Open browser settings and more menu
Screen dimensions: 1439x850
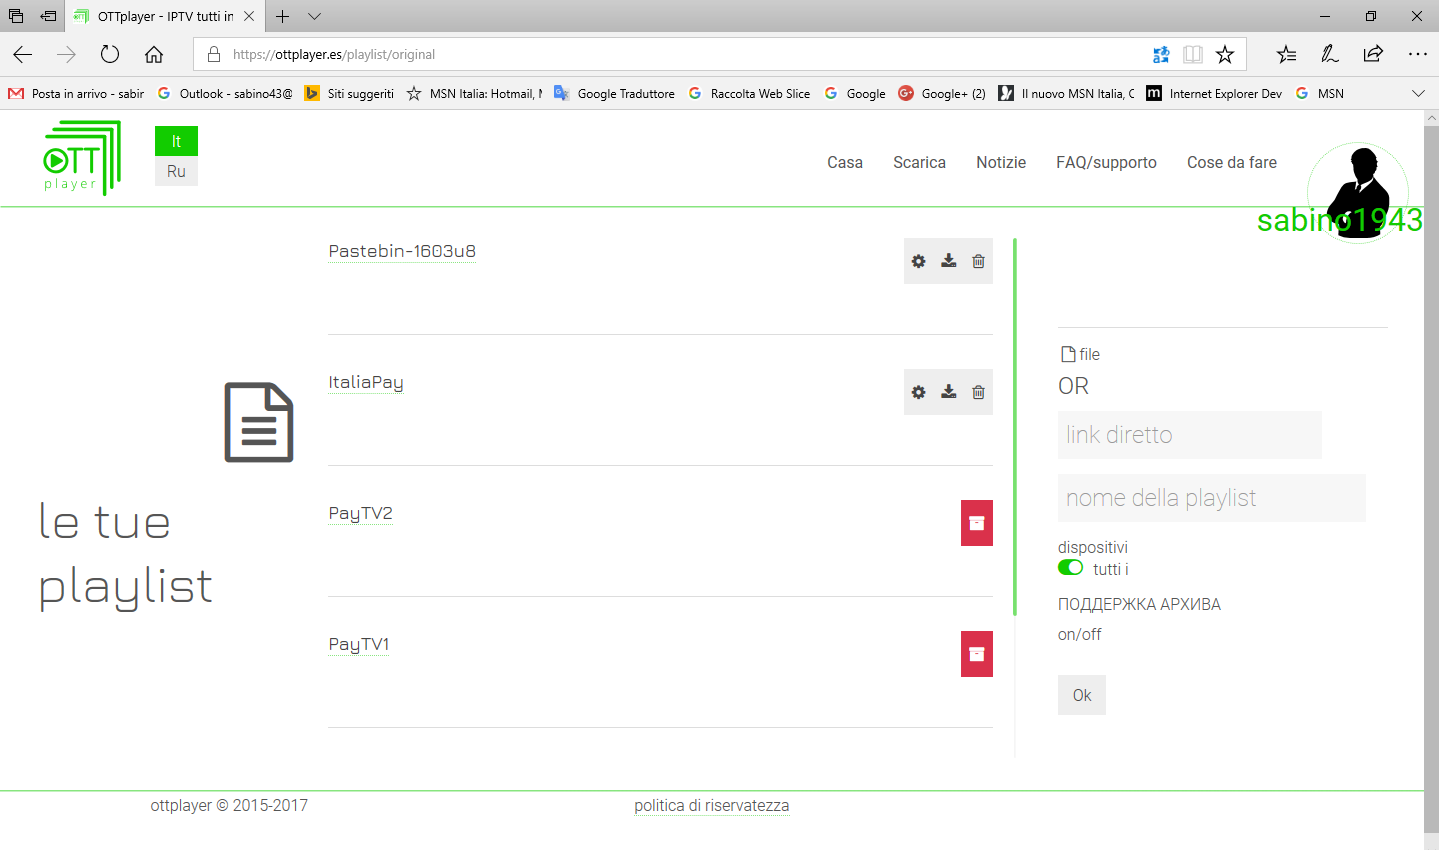pyautogui.click(x=1417, y=54)
